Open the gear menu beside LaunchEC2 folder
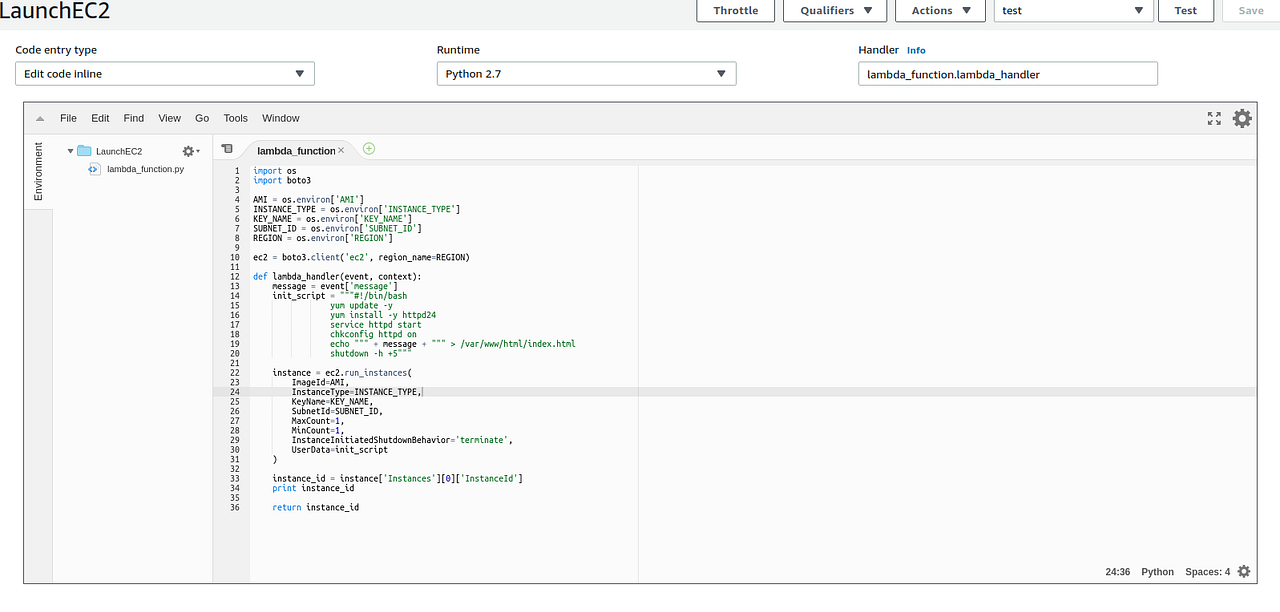 [188, 150]
